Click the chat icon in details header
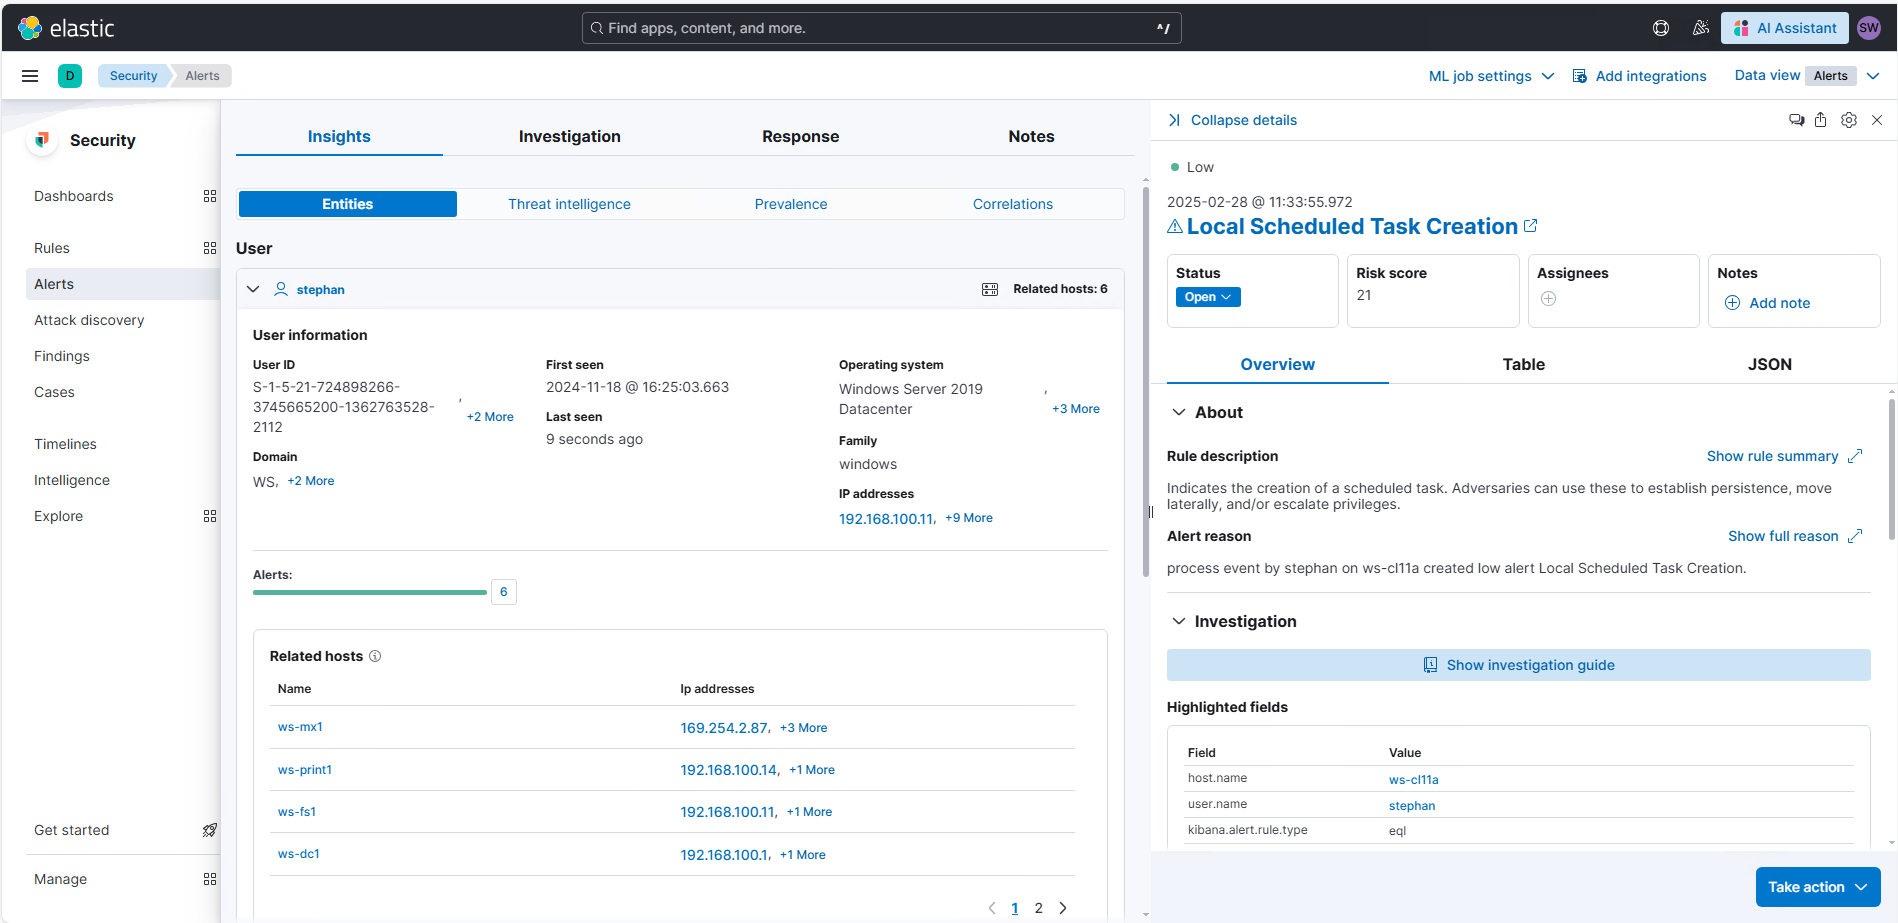This screenshot has height=923, width=1898. point(1796,120)
